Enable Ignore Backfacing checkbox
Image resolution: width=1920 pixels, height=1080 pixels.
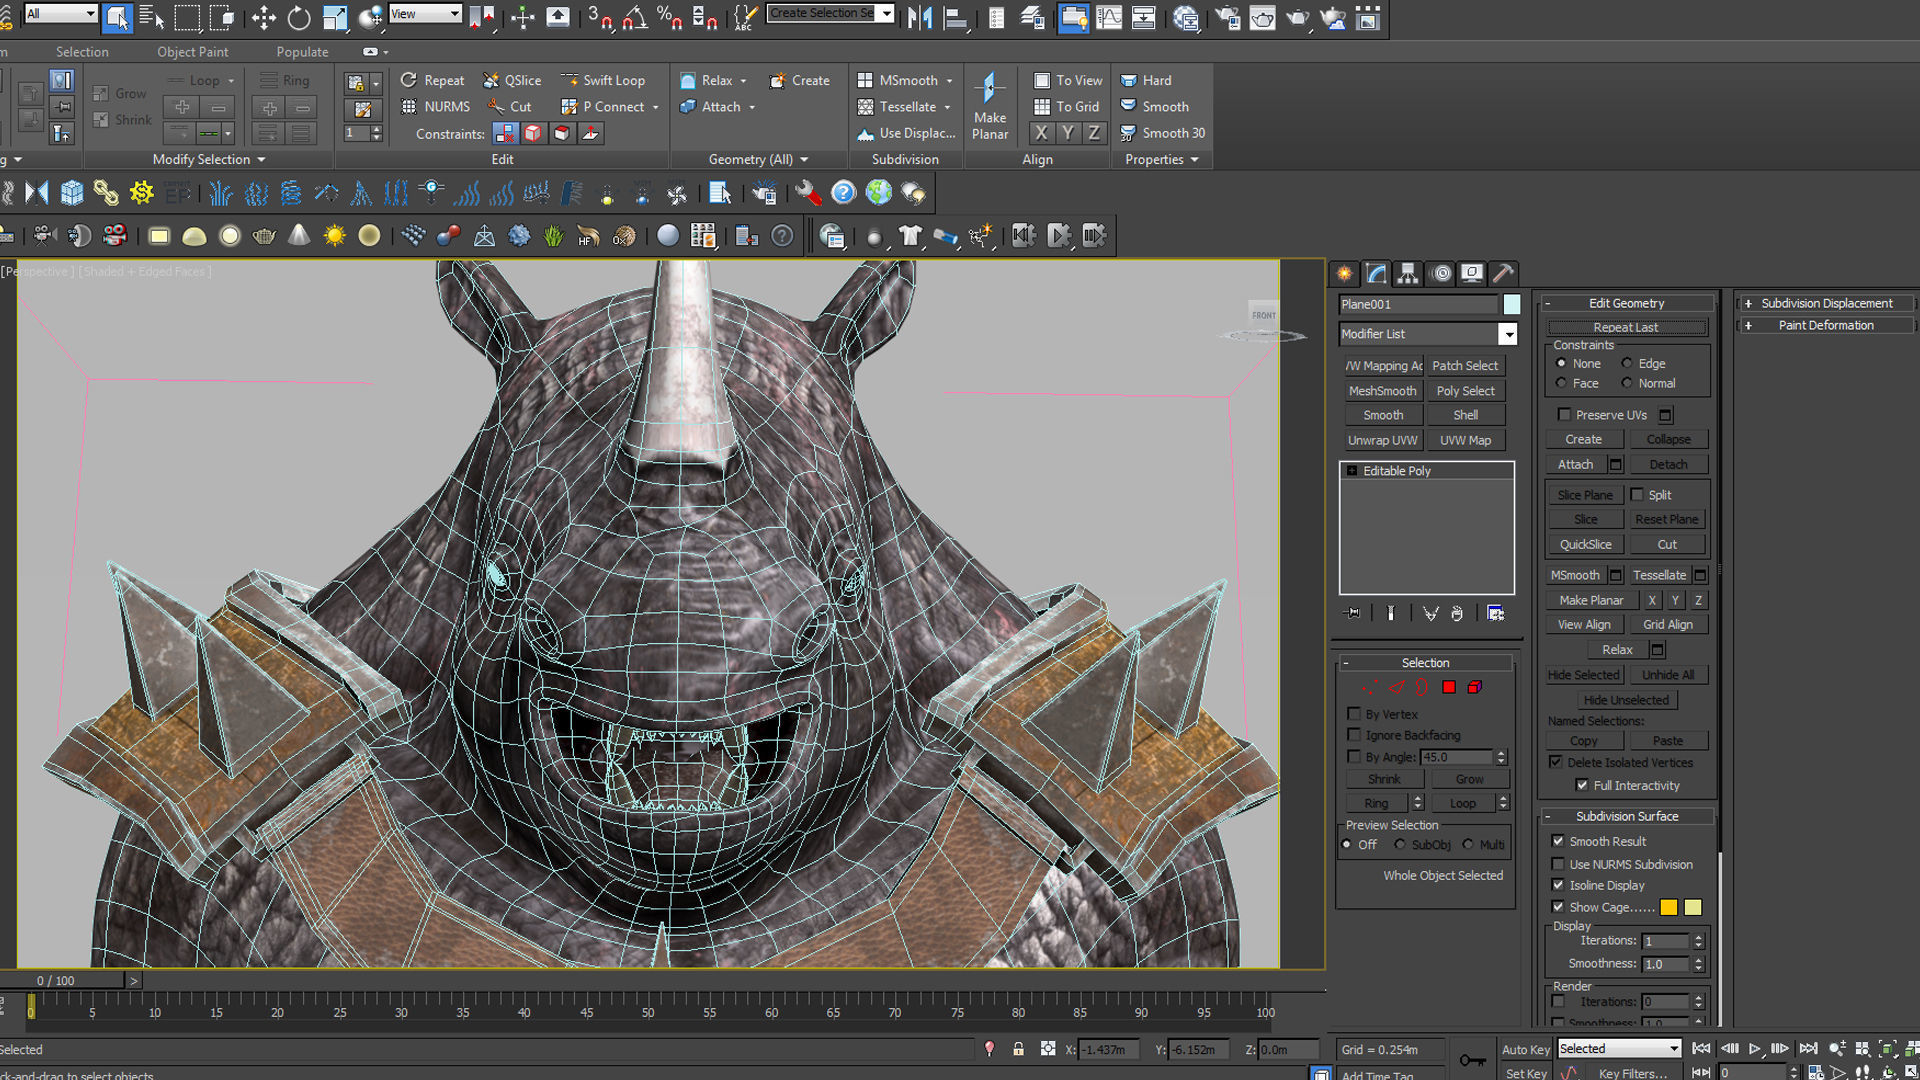(x=1354, y=735)
